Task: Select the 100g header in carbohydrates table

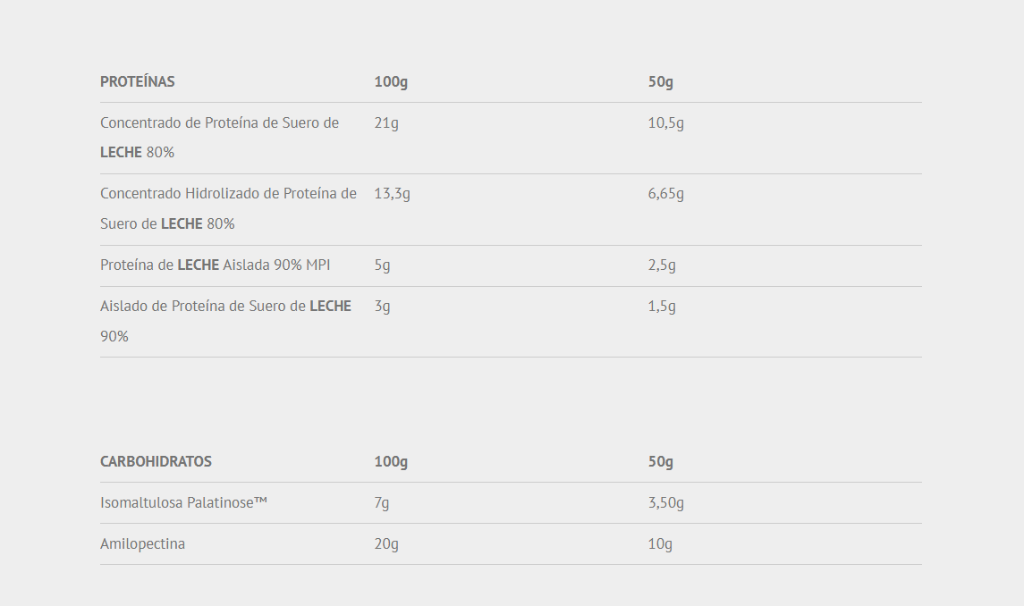Action: pos(391,462)
